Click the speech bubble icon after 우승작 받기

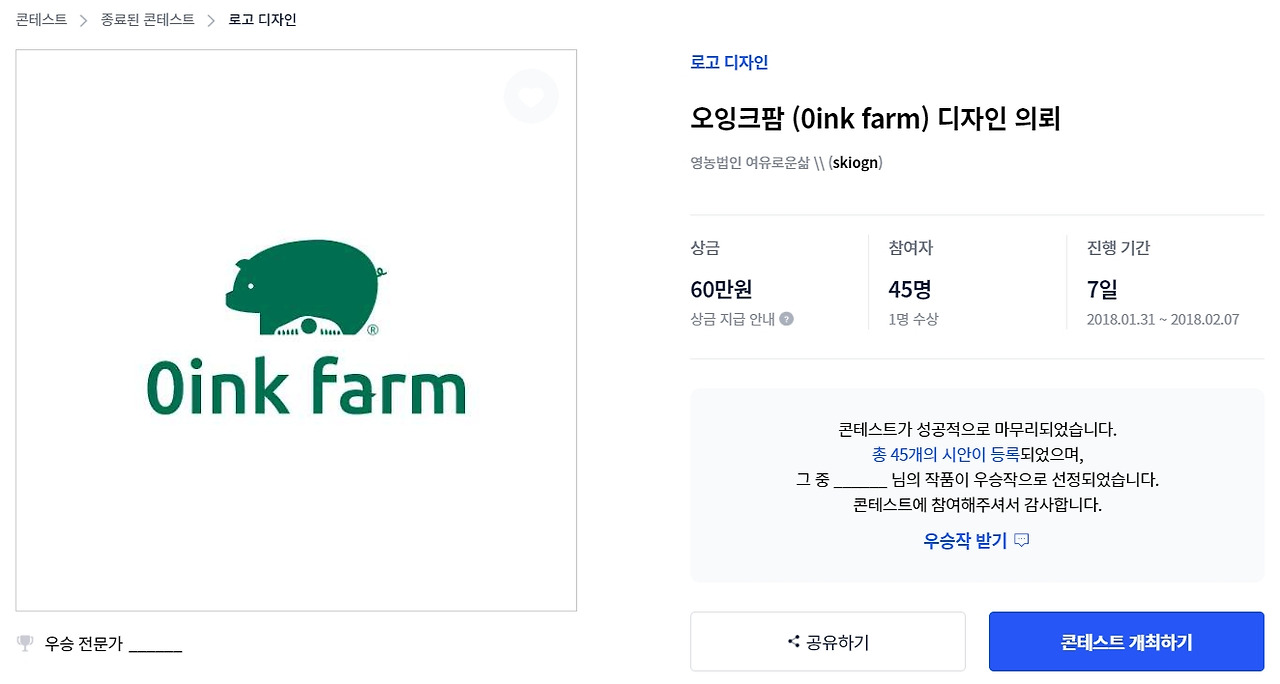[1021, 541]
